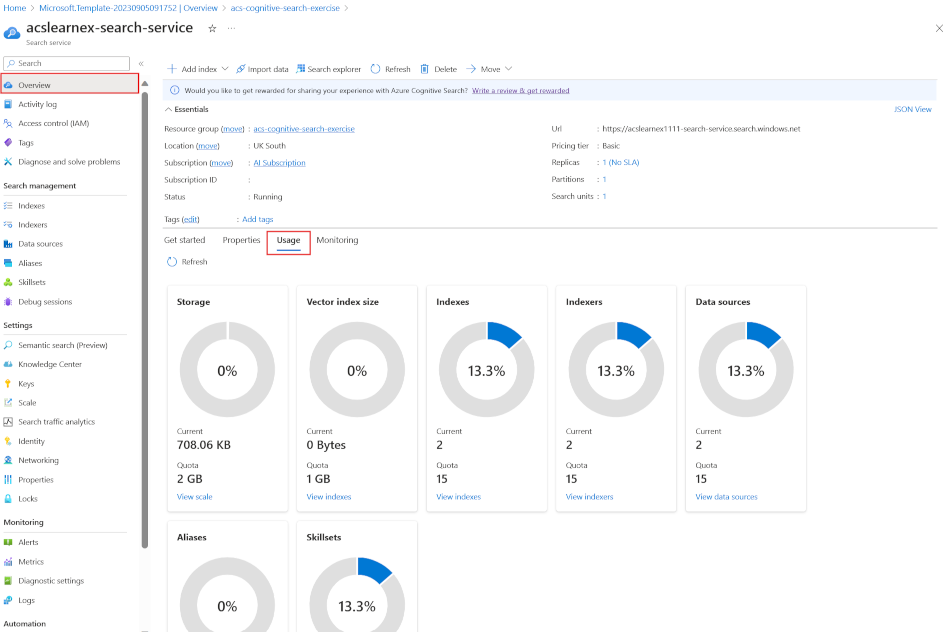Click the Diagnostic settings icon
The image size is (949, 632).
[x=8, y=581]
